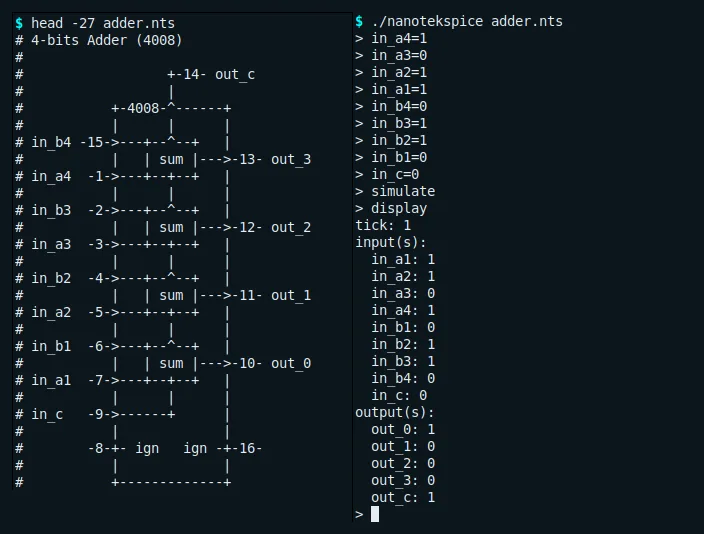The height and width of the screenshot is (534, 704).
Task: Select the '> in_b3=1' prompt line
Action: tap(391, 124)
